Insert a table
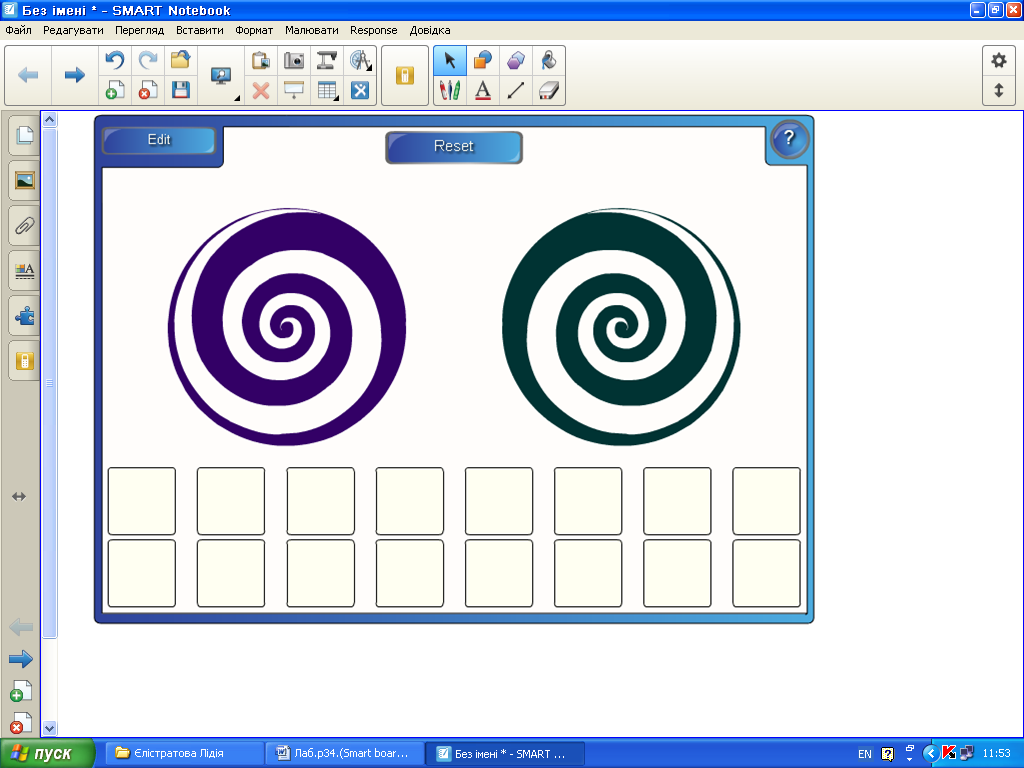This screenshot has height=768, width=1024. click(327, 90)
